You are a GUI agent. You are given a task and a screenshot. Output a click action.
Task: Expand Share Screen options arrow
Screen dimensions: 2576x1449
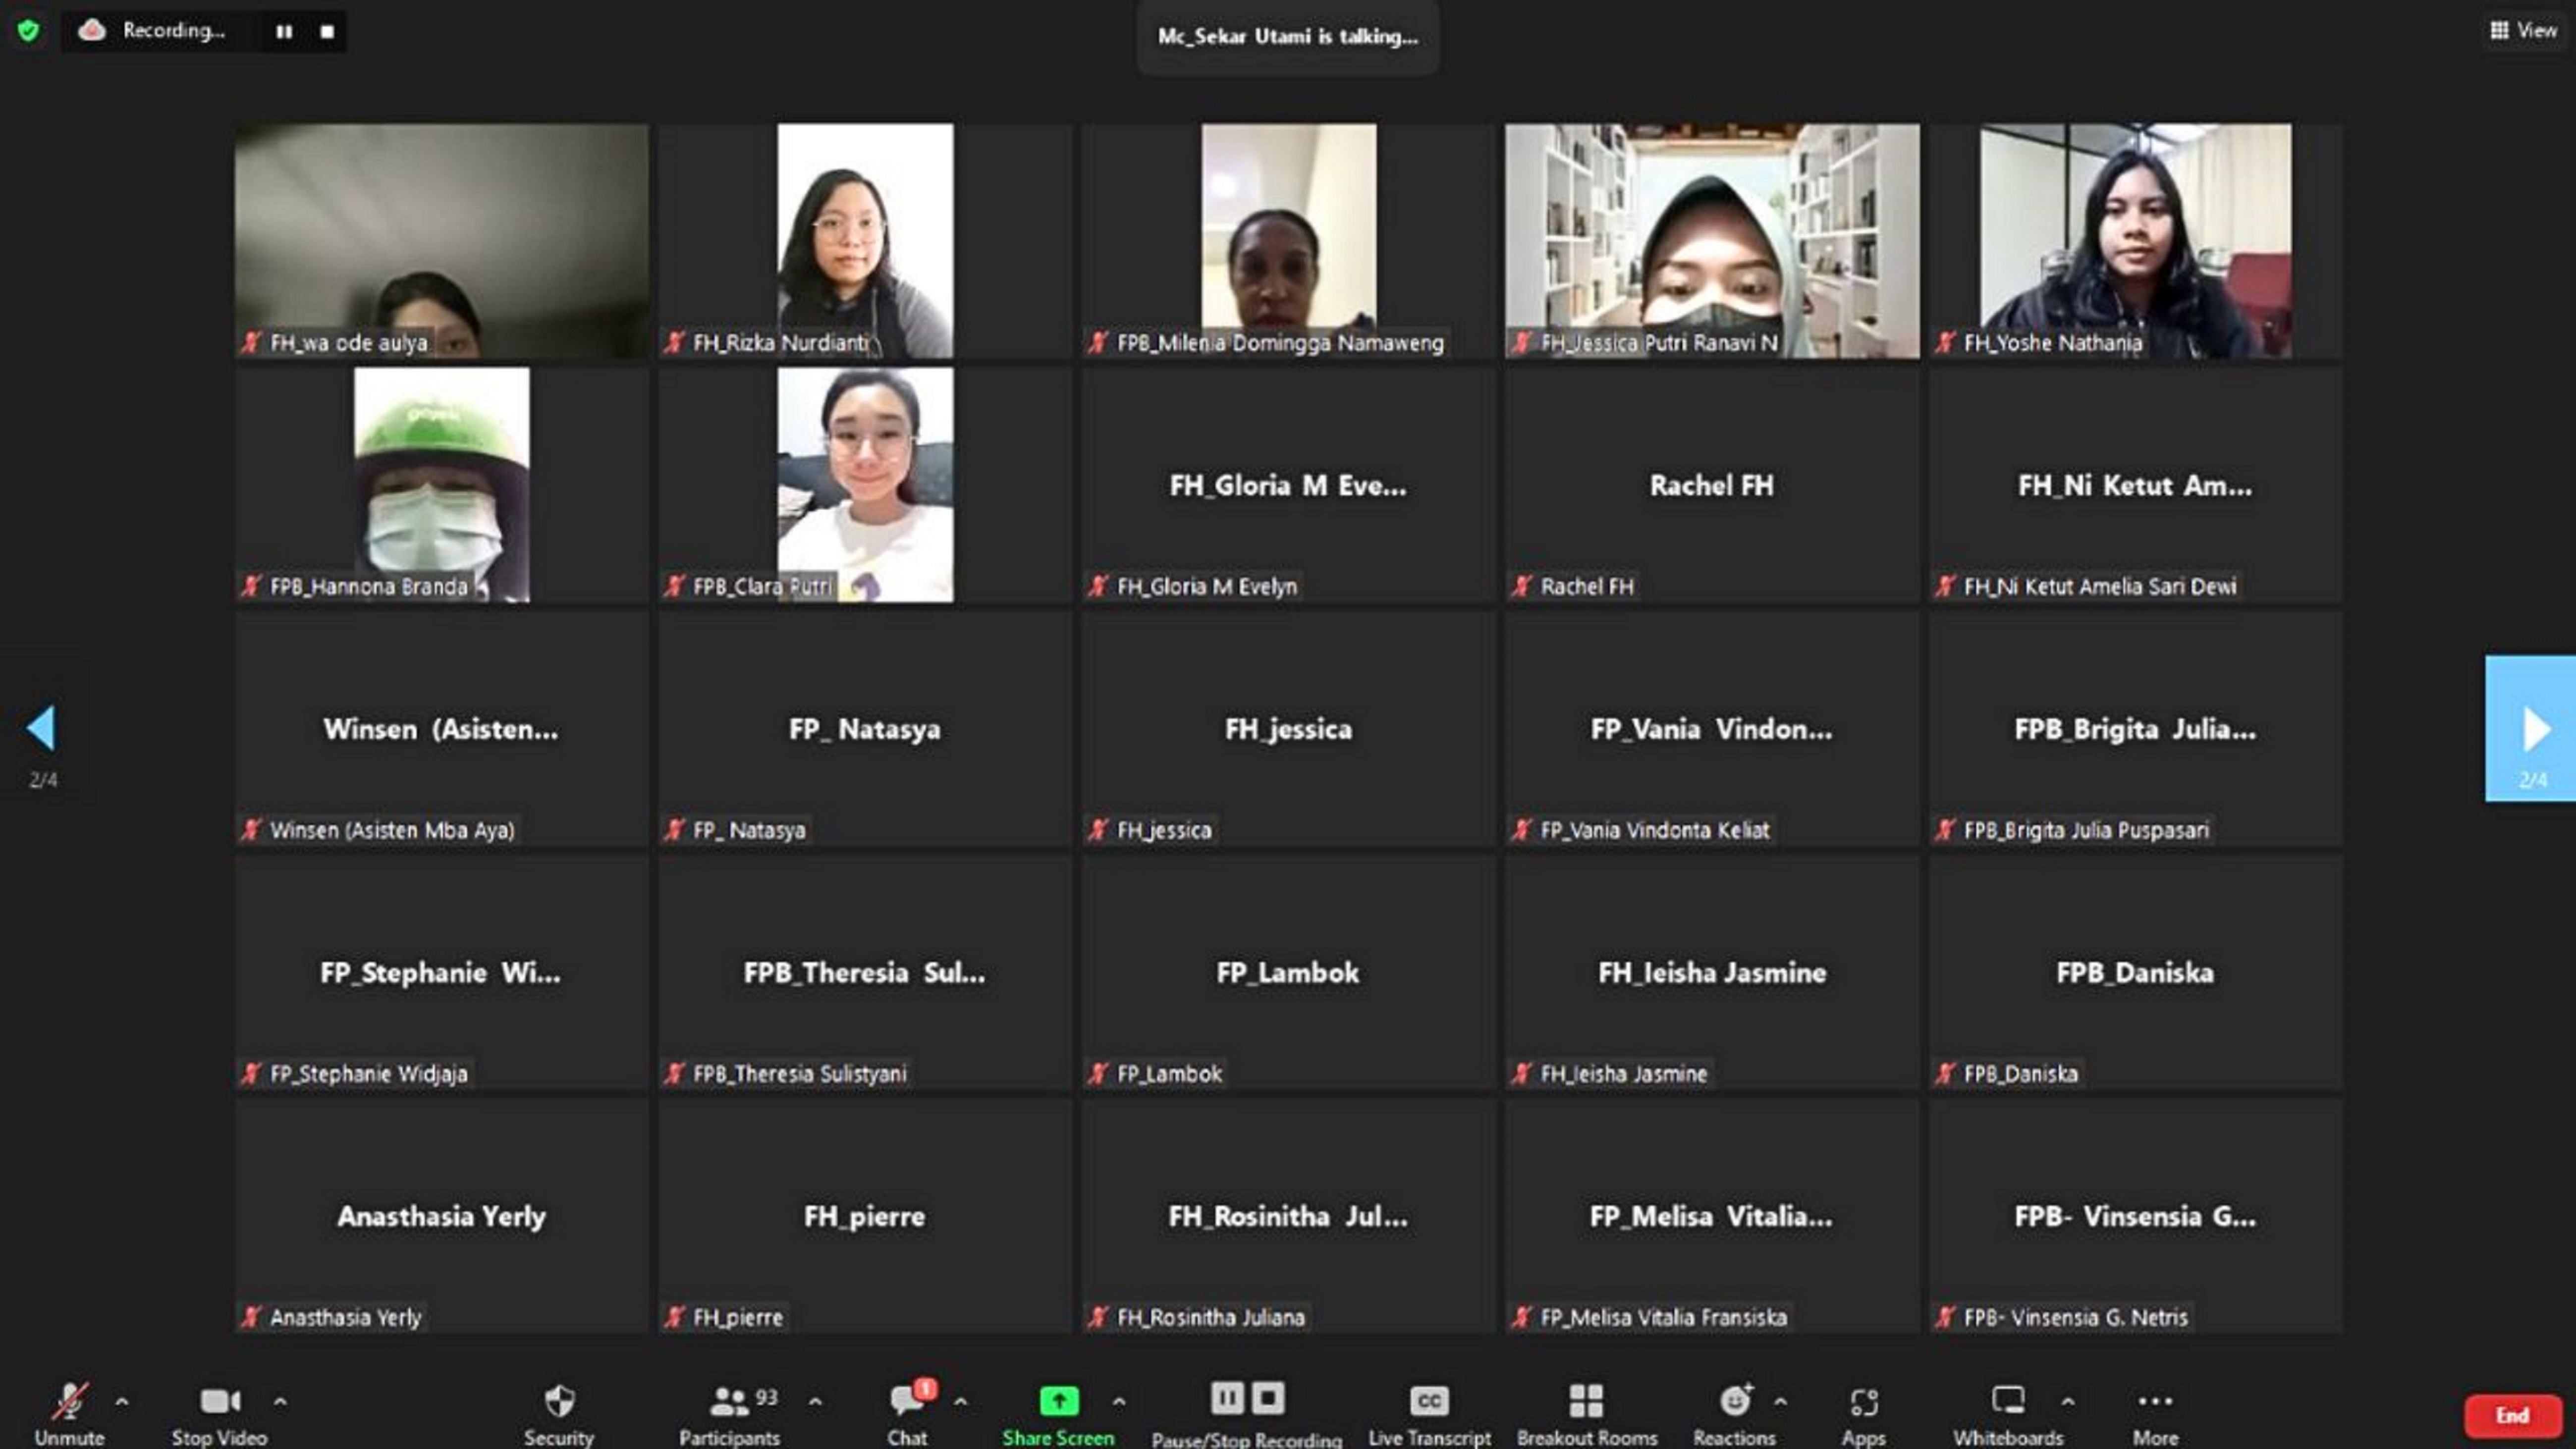[x=1119, y=1402]
